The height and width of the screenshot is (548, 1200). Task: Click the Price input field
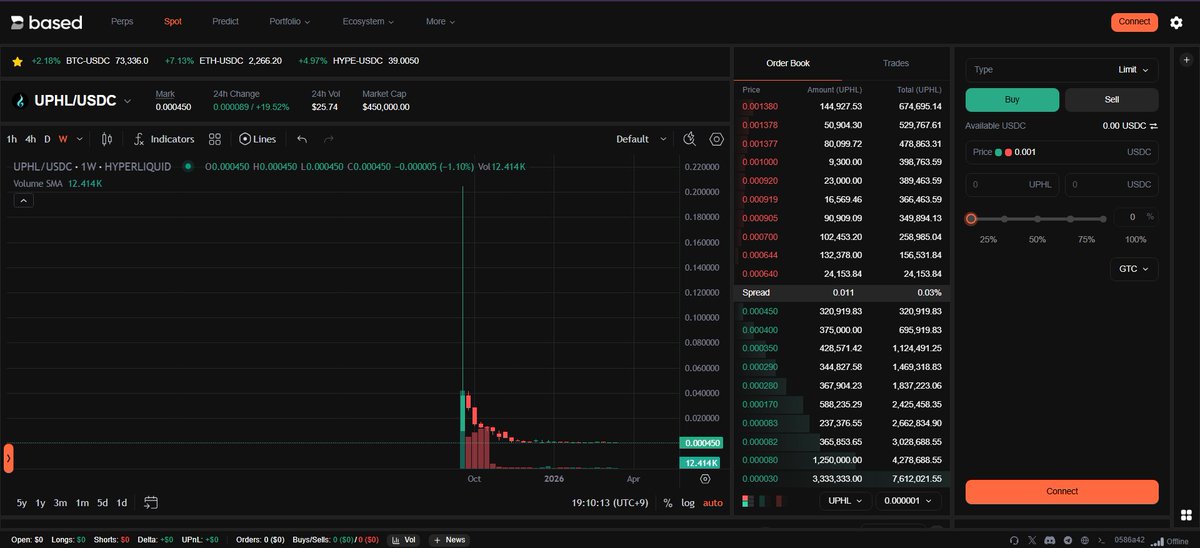[1062, 152]
